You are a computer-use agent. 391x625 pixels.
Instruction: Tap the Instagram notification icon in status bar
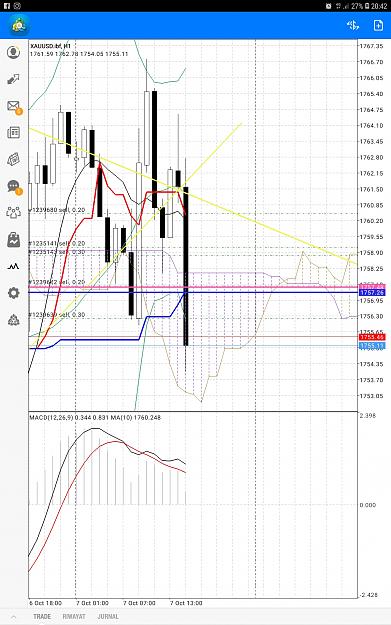pyautogui.click(x=17, y=6)
